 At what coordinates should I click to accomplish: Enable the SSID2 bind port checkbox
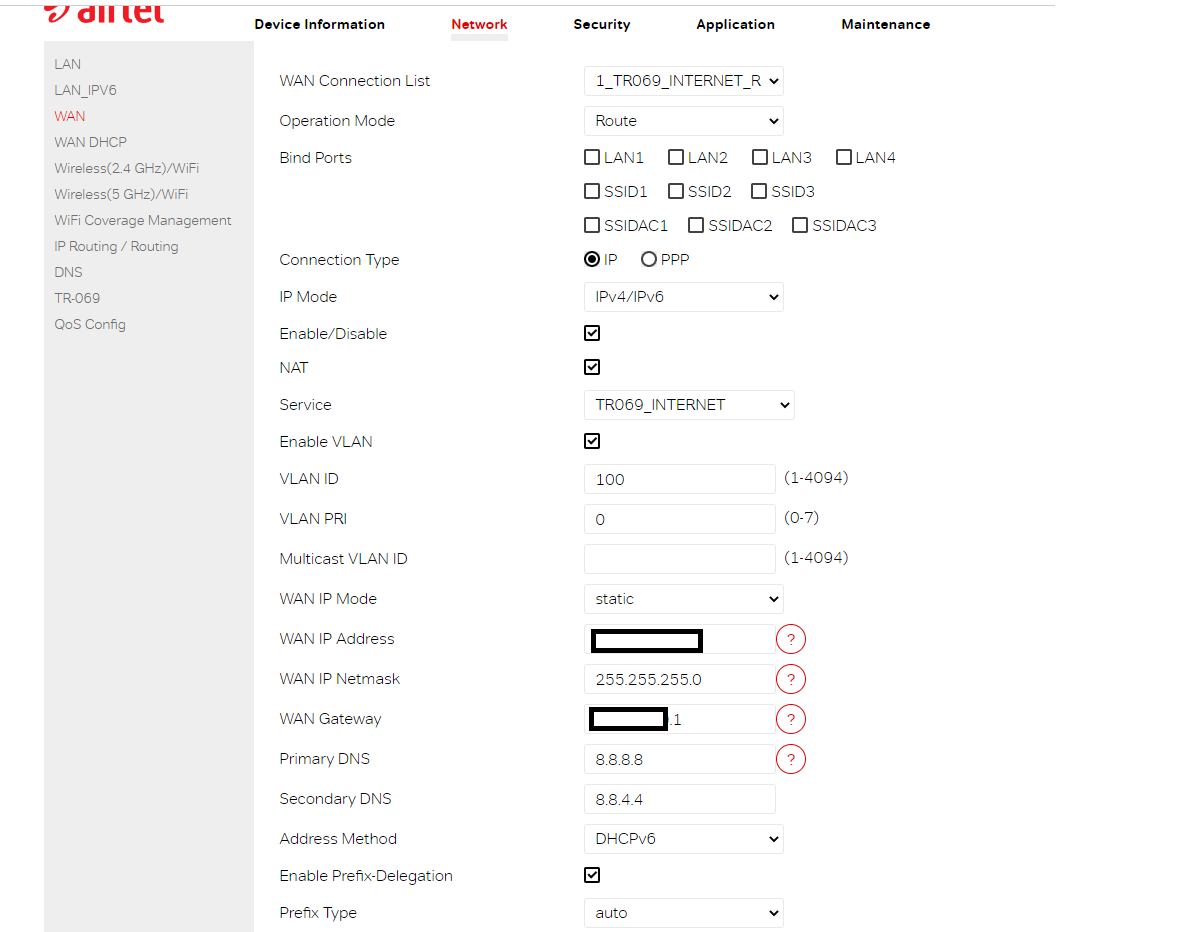[x=676, y=191]
